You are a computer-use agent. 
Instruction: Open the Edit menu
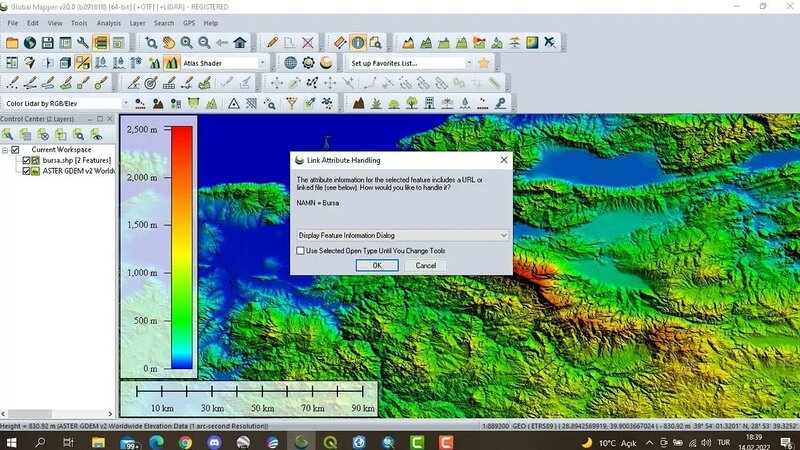[33, 23]
